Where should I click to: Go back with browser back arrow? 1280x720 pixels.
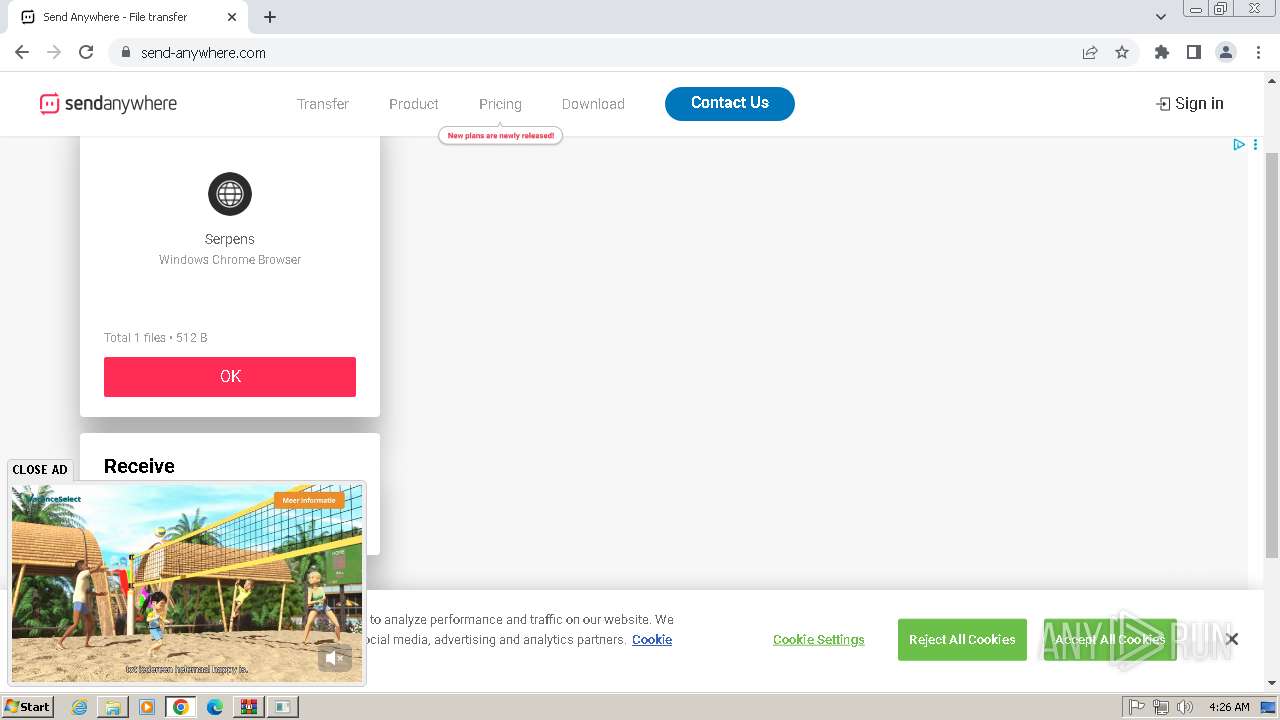pos(22,52)
